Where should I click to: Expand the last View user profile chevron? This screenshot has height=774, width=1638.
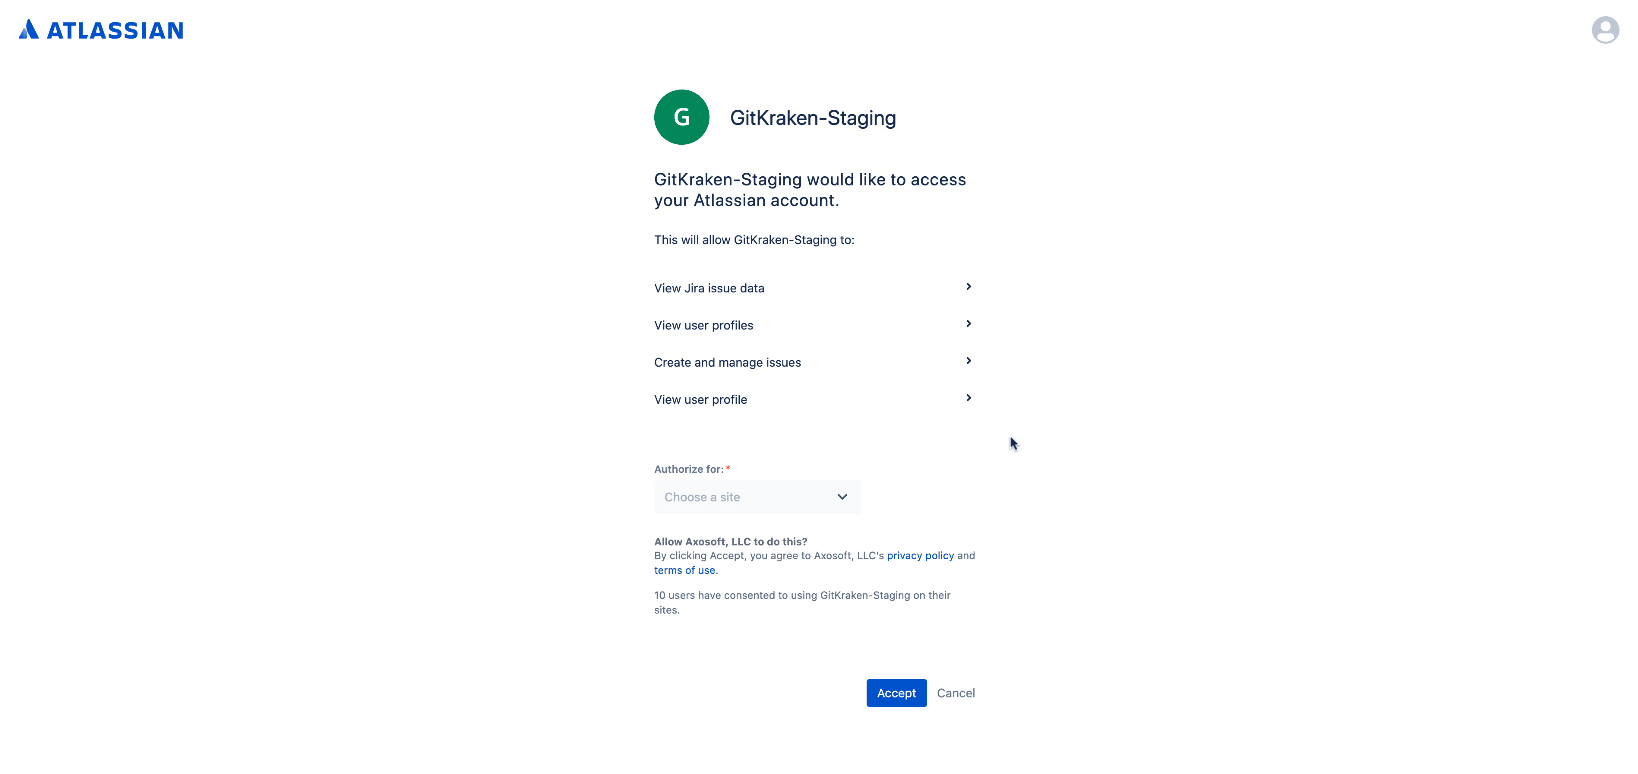click(x=968, y=398)
